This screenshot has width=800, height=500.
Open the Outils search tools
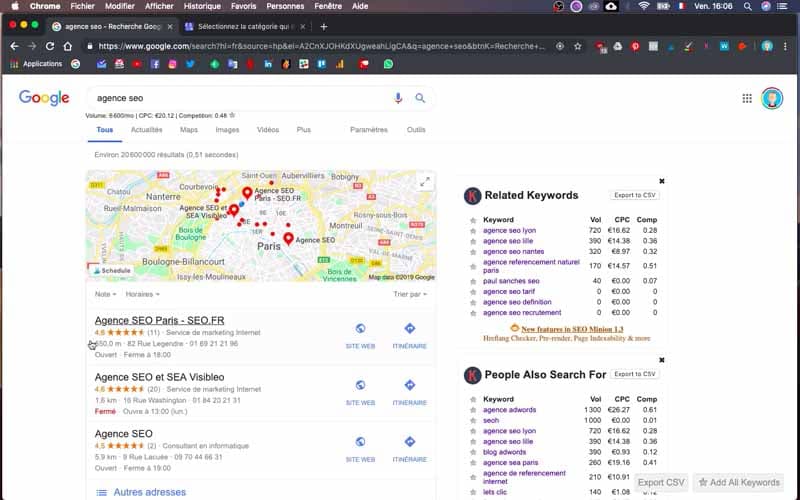pos(416,130)
